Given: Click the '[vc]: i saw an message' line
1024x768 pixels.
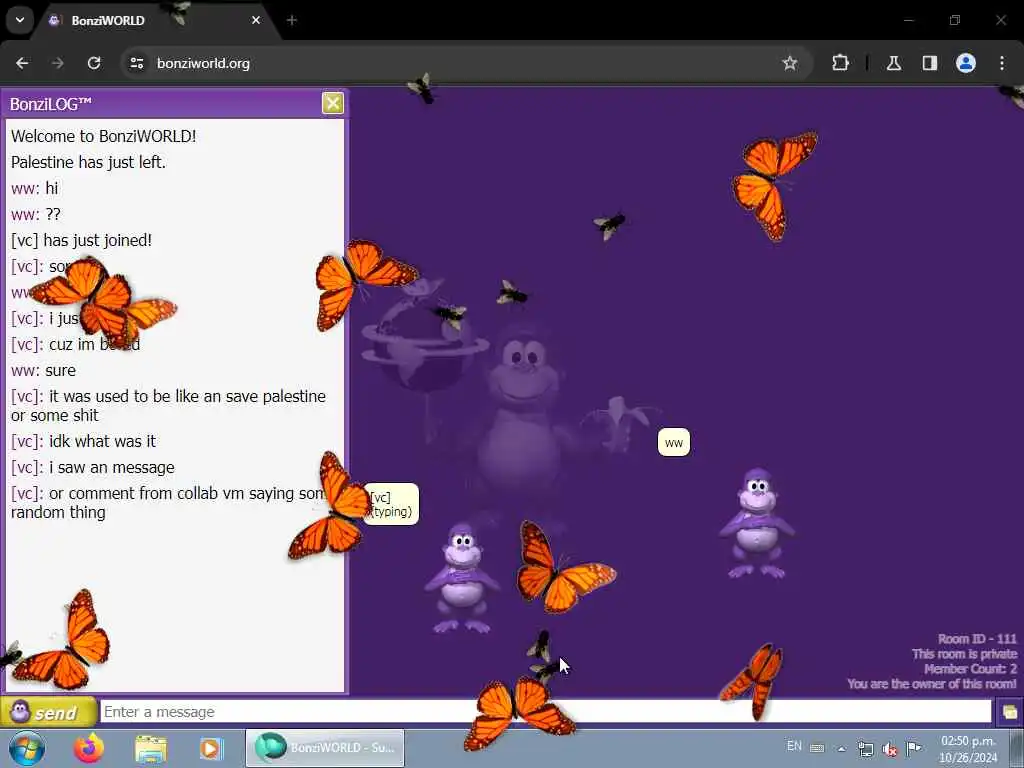Looking at the screenshot, I should point(93,468).
